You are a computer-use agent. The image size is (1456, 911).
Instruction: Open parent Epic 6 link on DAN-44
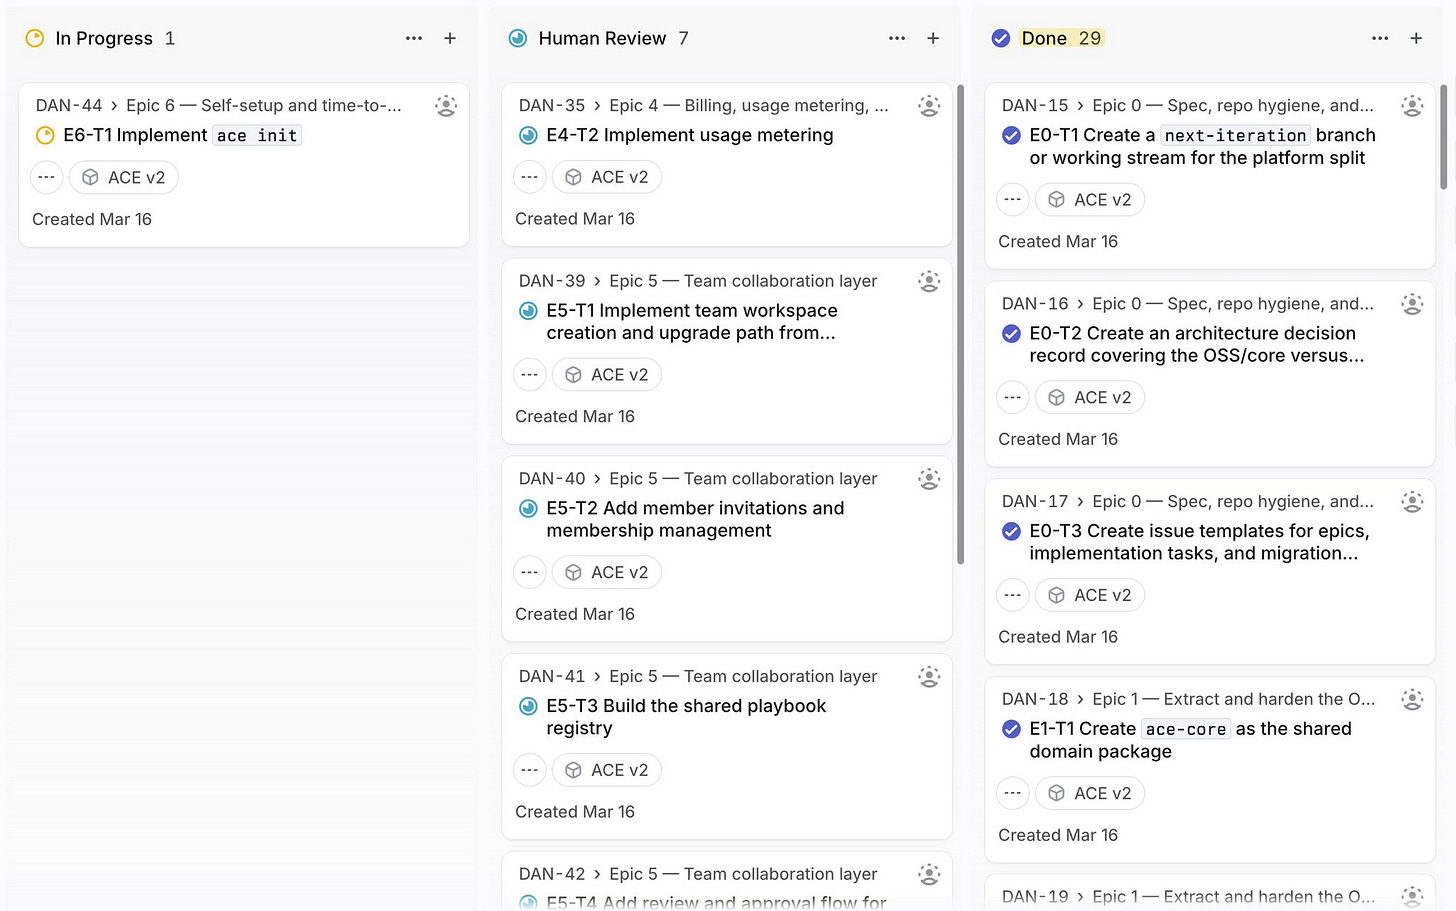coord(264,106)
